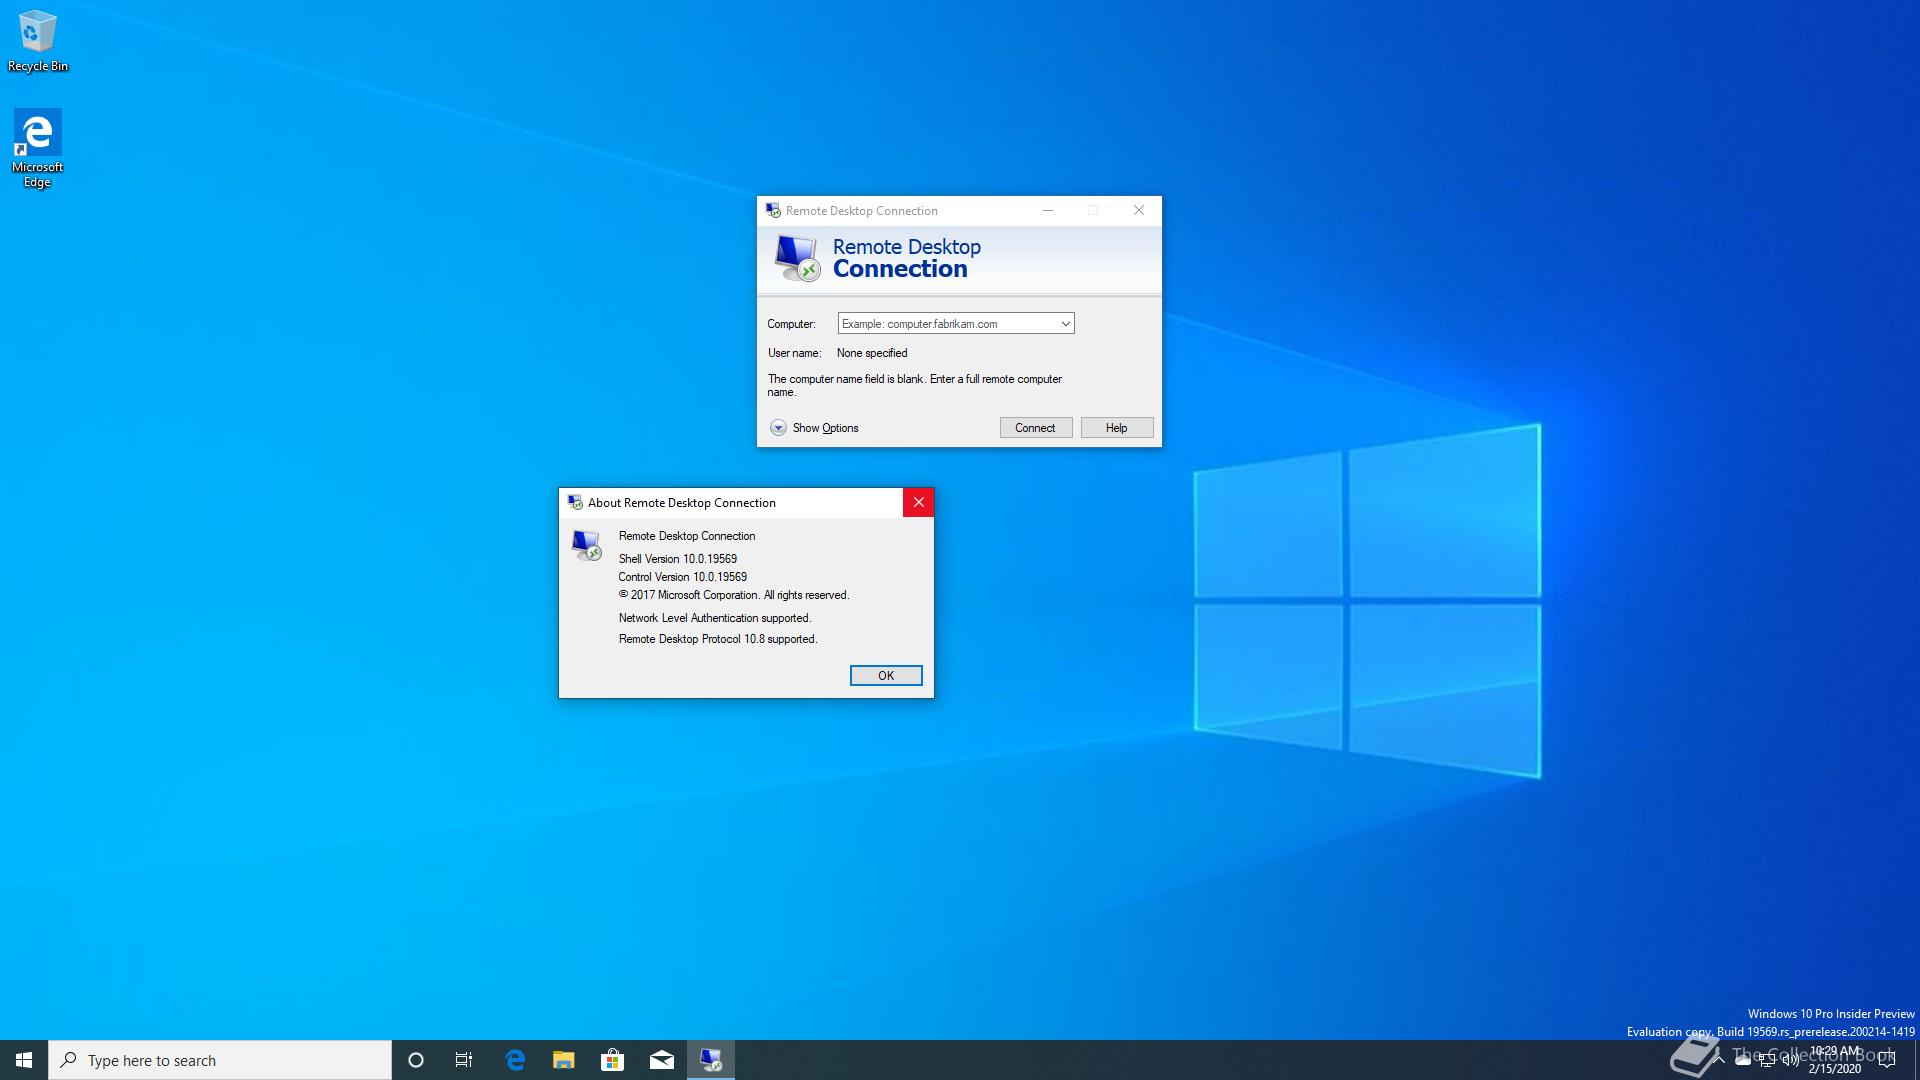Open the Recycle Bin desktop icon
The image size is (1920, 1080).
click(38, 41)
